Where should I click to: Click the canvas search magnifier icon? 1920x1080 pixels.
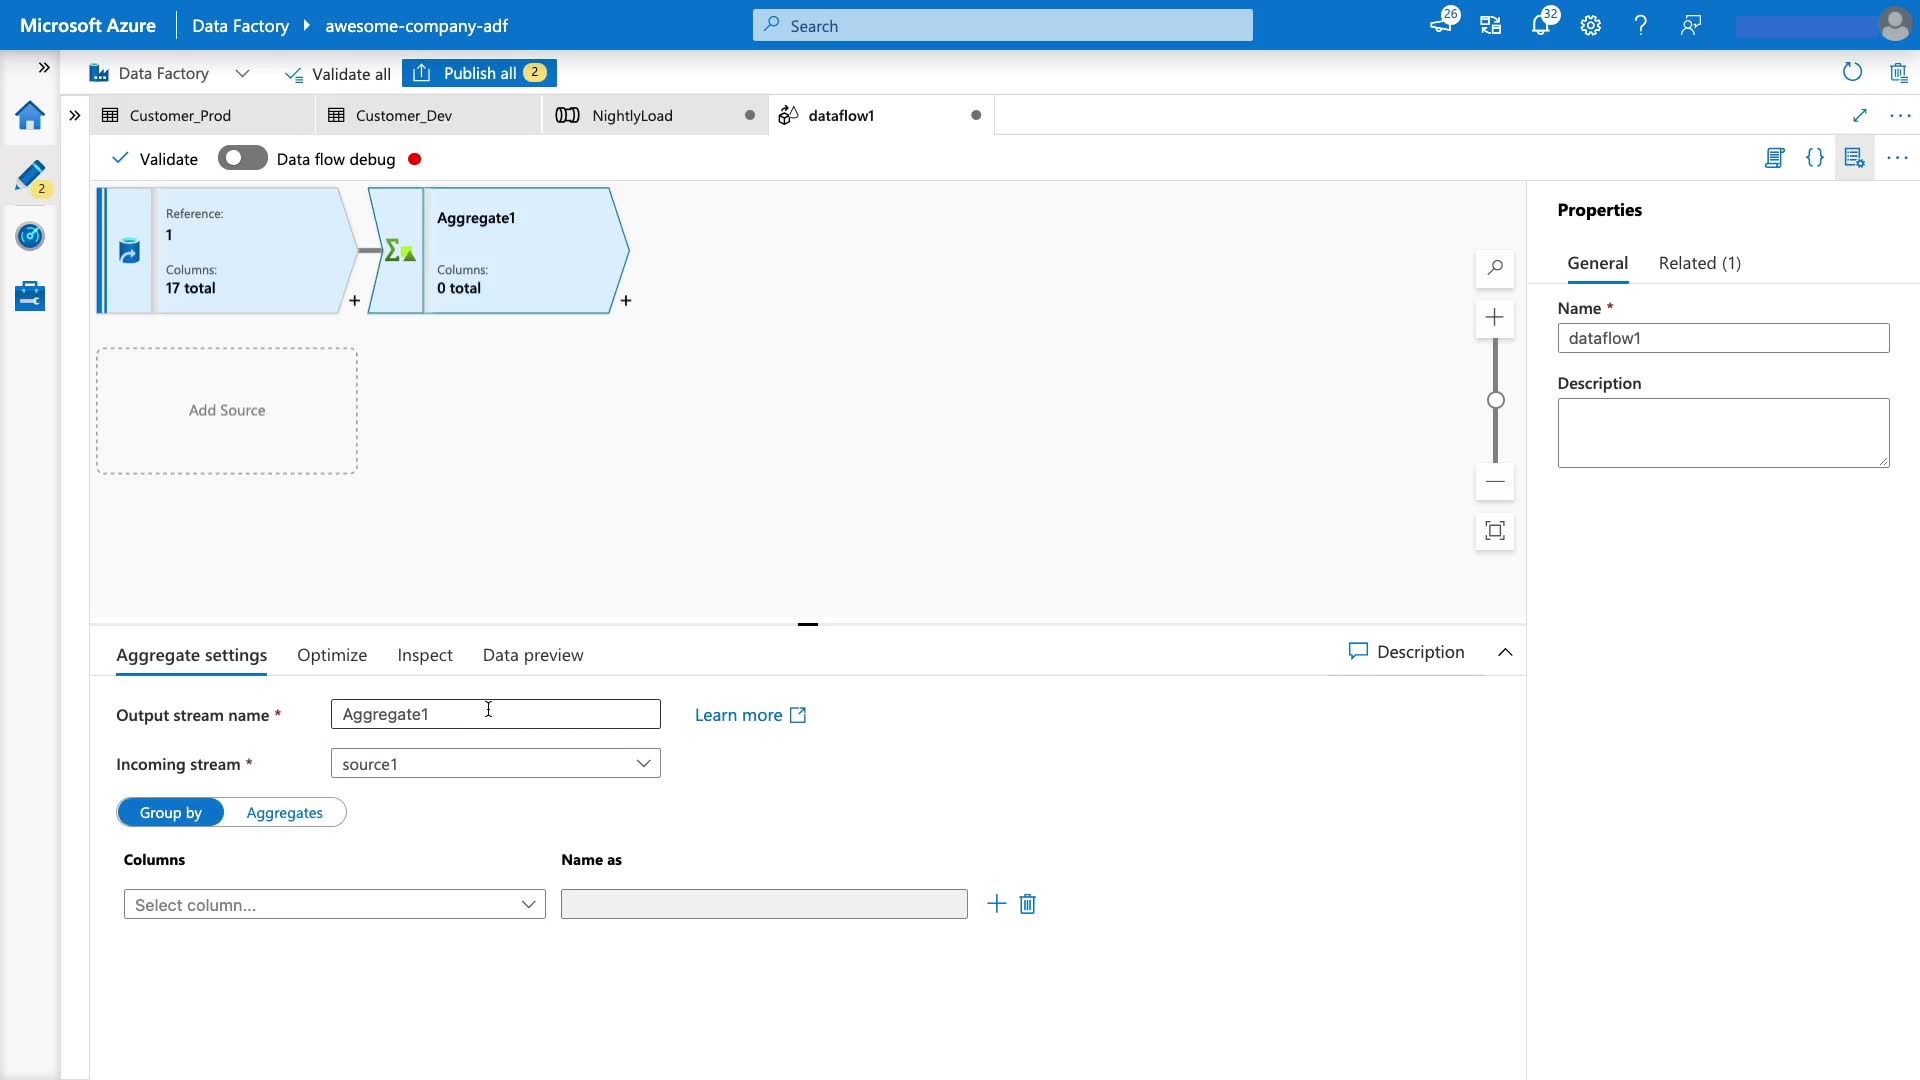tap(1495, 268)
